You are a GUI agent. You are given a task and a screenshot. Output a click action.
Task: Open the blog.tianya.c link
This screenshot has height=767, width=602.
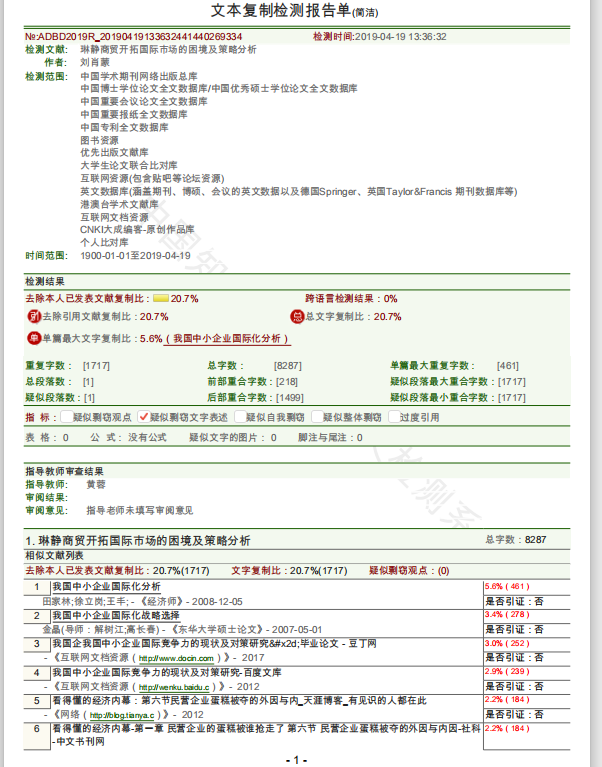coord(122,716)
